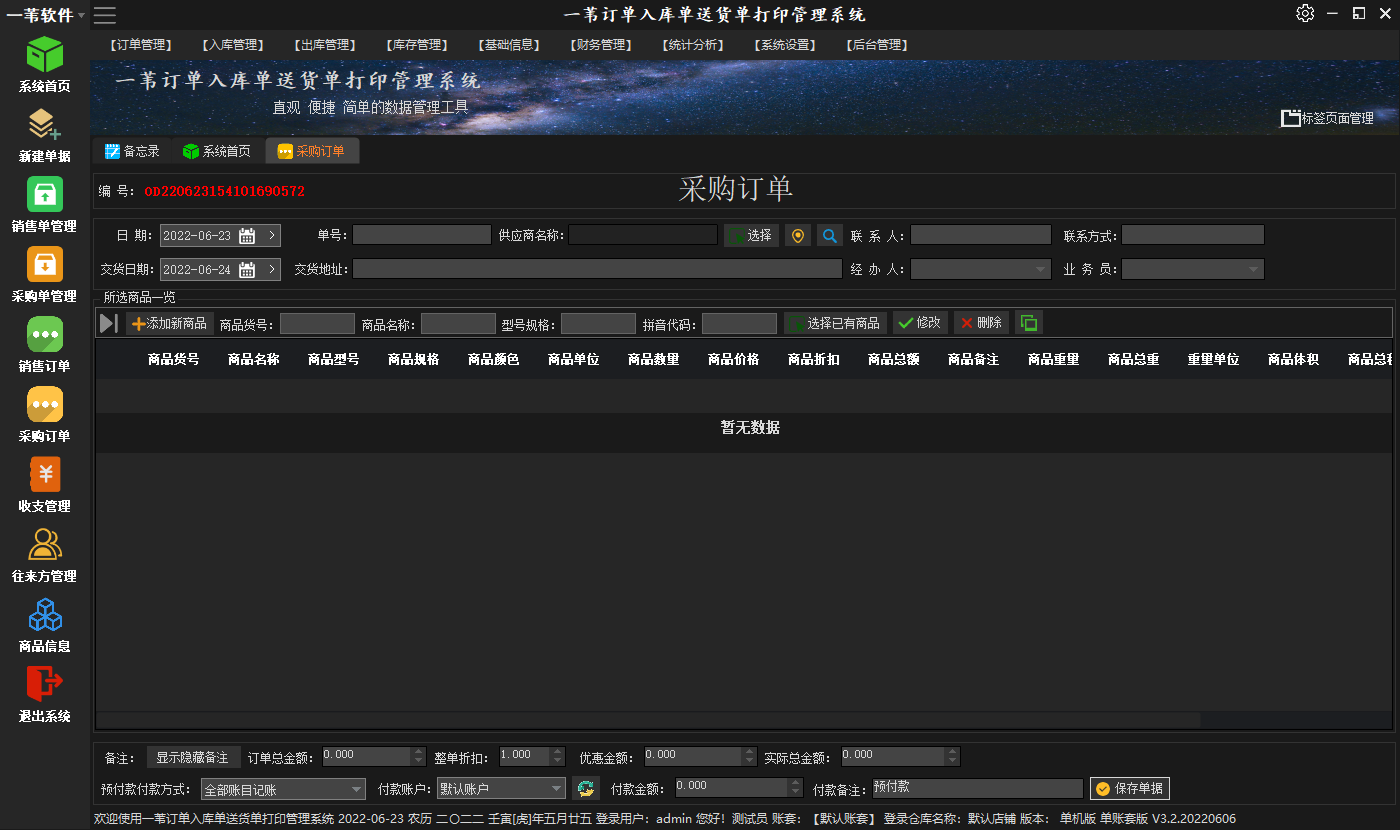Click the 添加新商品 button

pyautogui.click(x=170, y=323)
